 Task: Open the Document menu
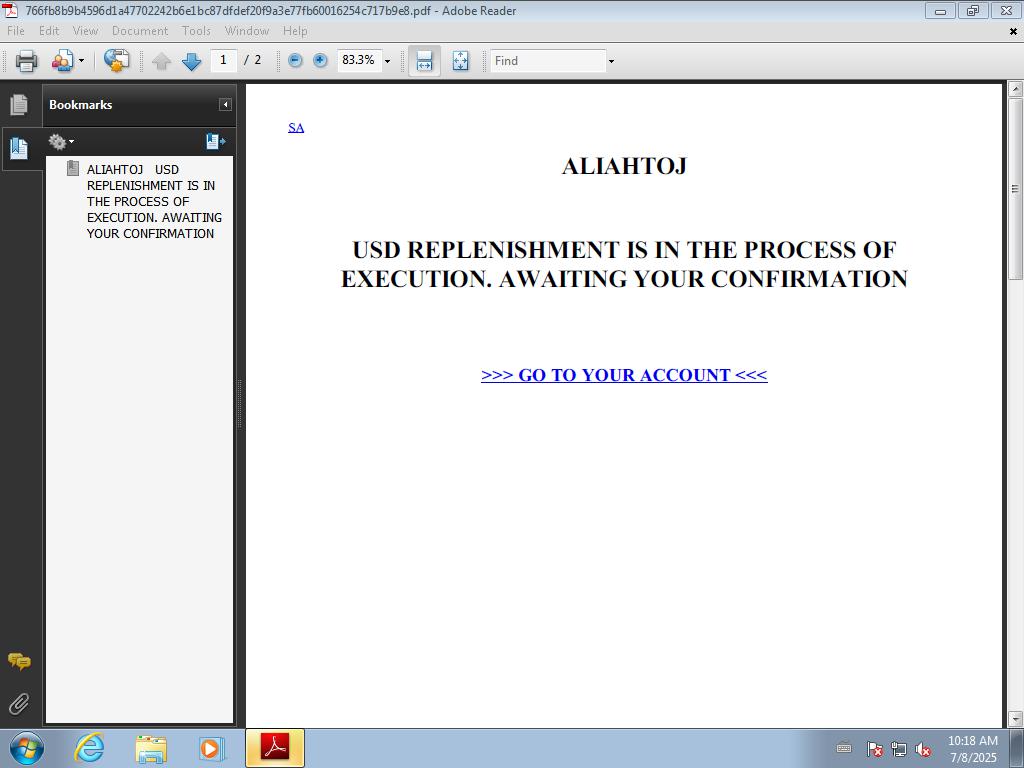(139, 31)
